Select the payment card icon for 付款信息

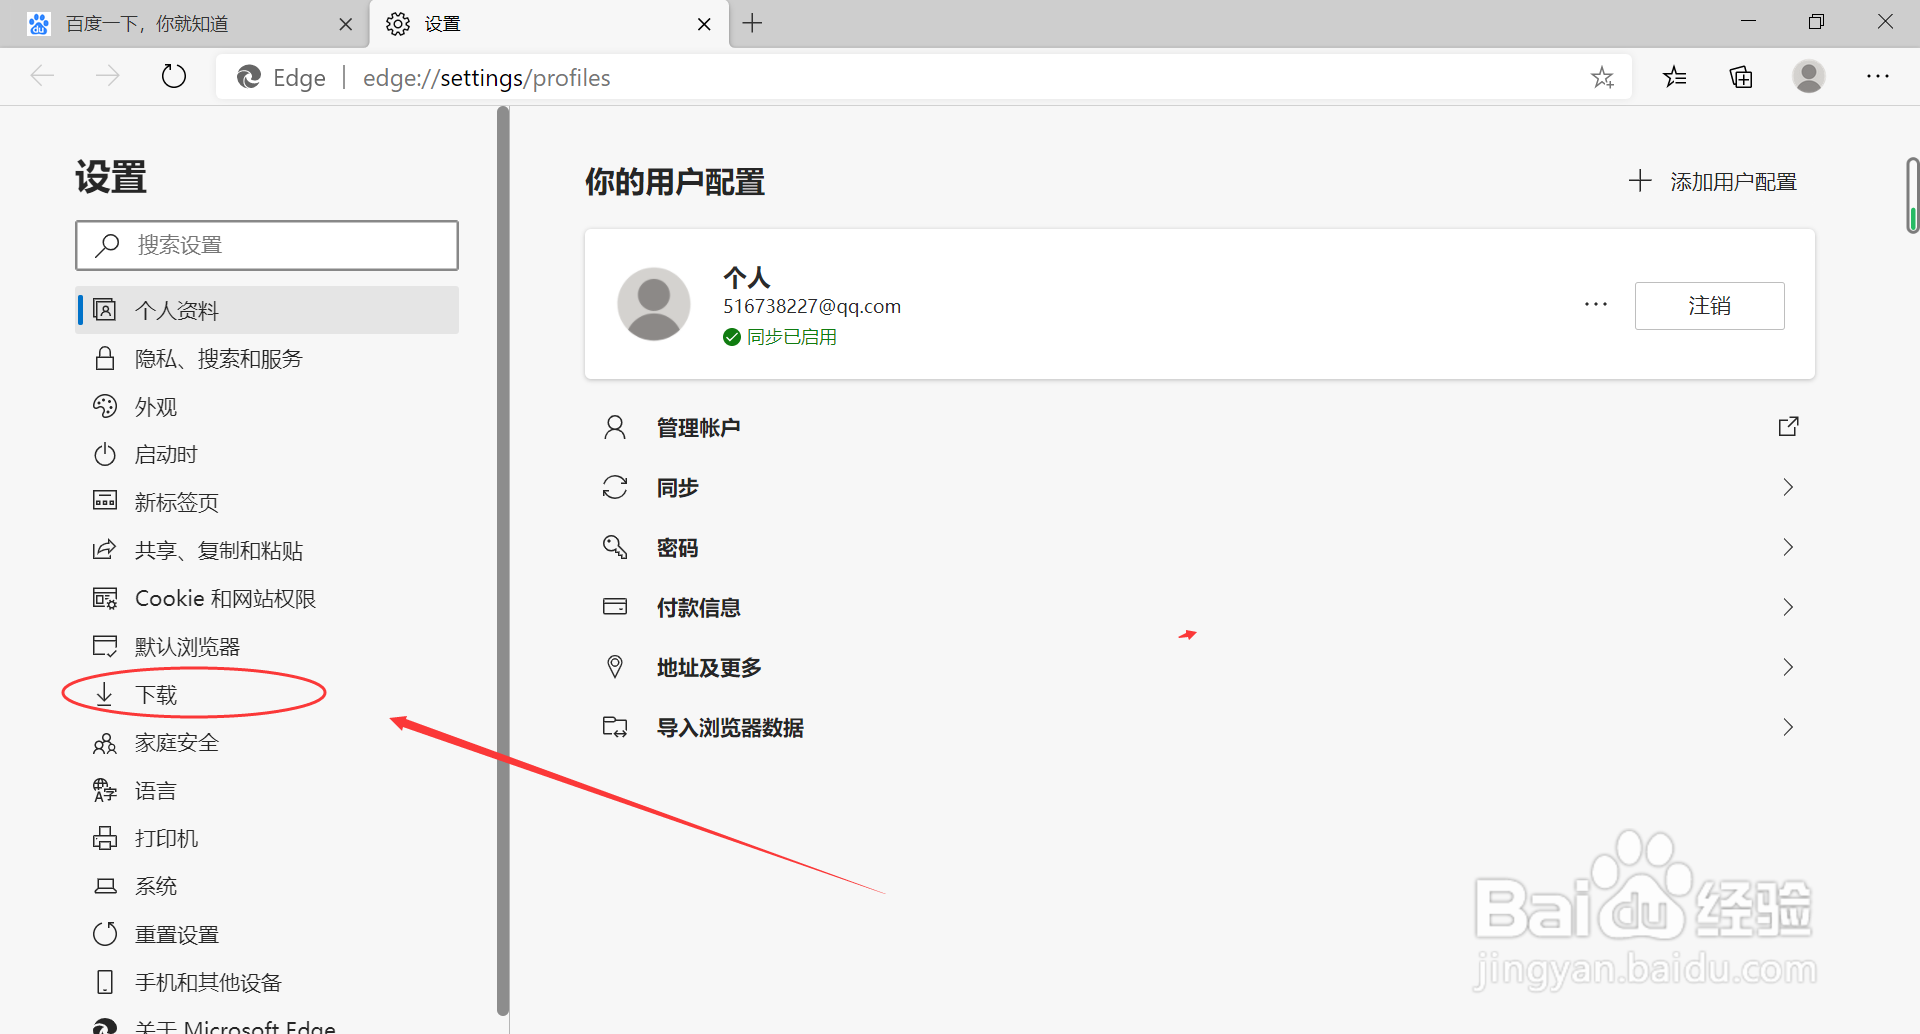coord(615,606)
